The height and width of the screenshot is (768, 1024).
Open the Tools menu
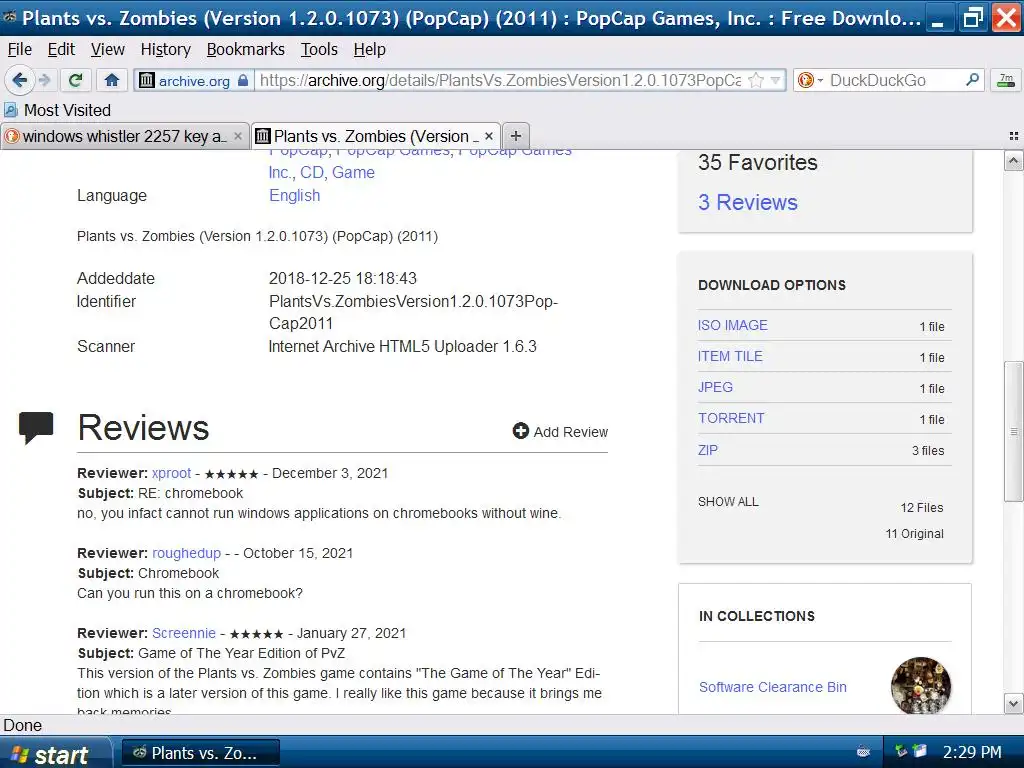click(319, 50)
